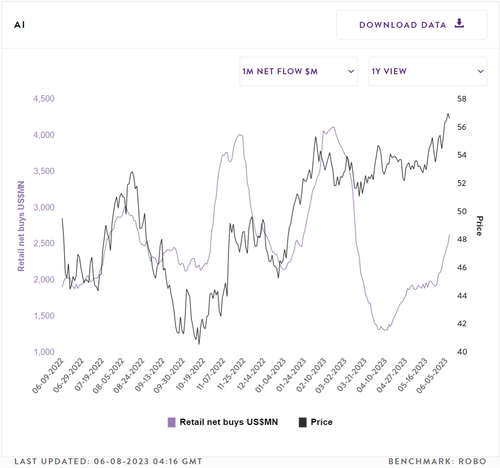
Task: Click the AI panel title
Action: tap(19, 25)
